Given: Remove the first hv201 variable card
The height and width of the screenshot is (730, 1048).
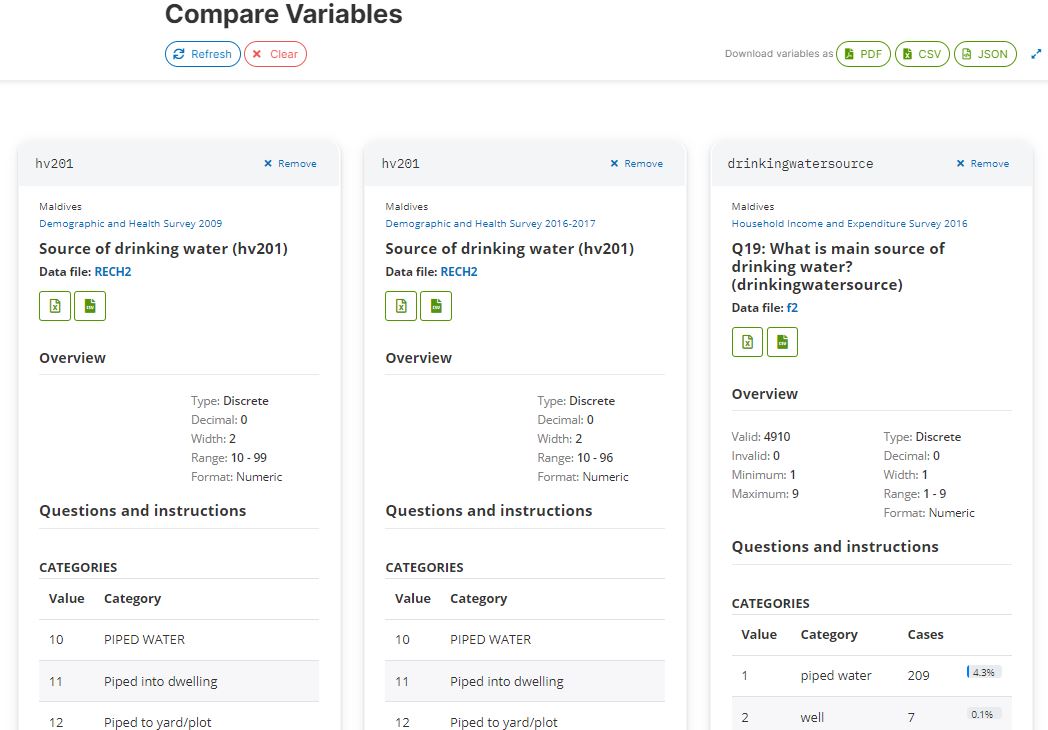Looking at the screenshot, I should [290, 163].
